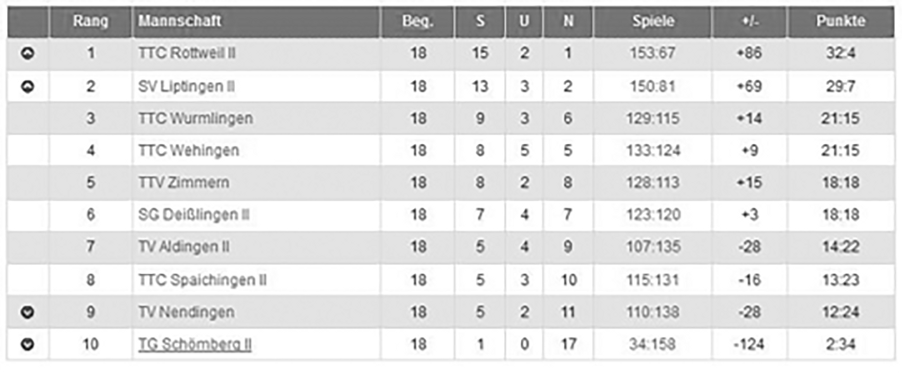This screenshot has width=902, height=373.
Task: Open the TG Schömberg II team link
Action: pos(195,344)
